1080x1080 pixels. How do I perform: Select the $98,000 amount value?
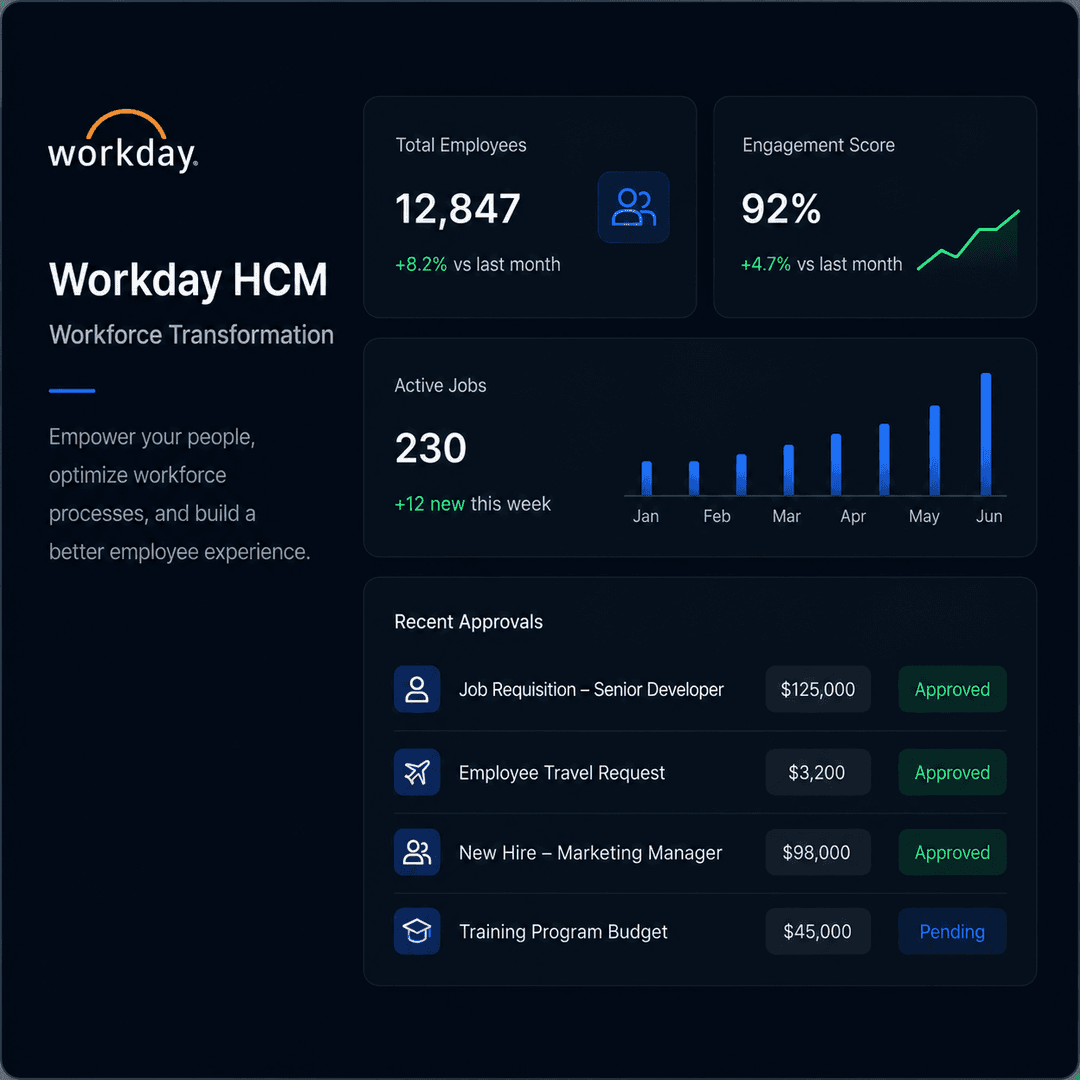click(818, 852)
